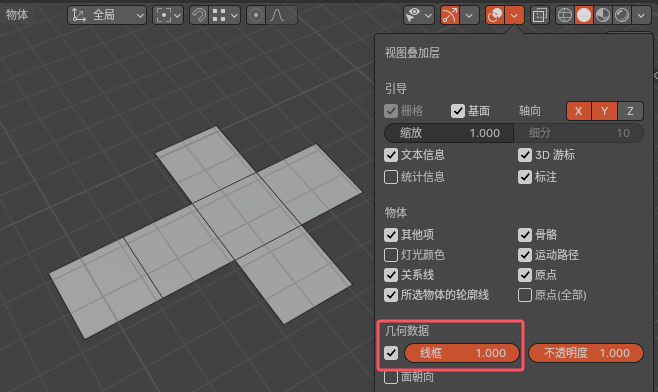Toggle the gizmo display button
The image size is (658, 392).
pyautogui.click(x=449, y=16)
